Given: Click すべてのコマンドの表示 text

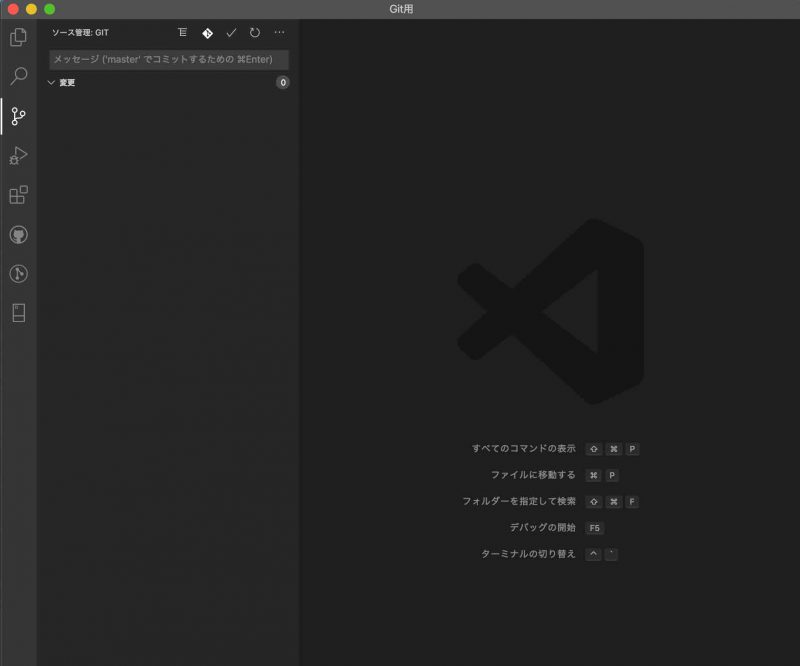Looking at the screenshot, I should (523, 449).
